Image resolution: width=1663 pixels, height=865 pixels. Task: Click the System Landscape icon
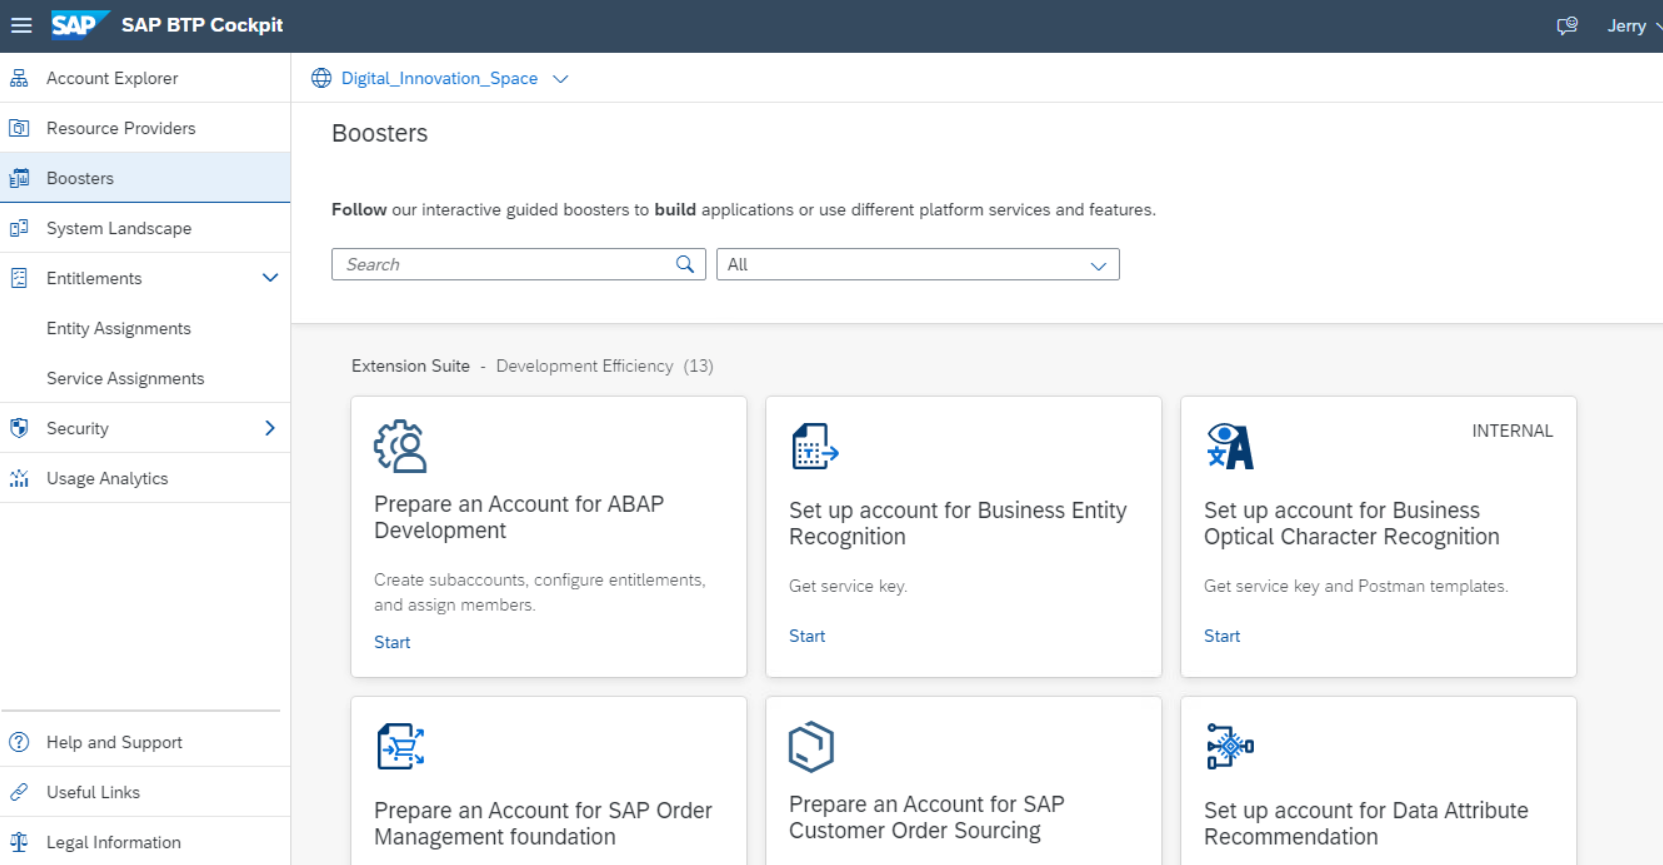(19, 228)
